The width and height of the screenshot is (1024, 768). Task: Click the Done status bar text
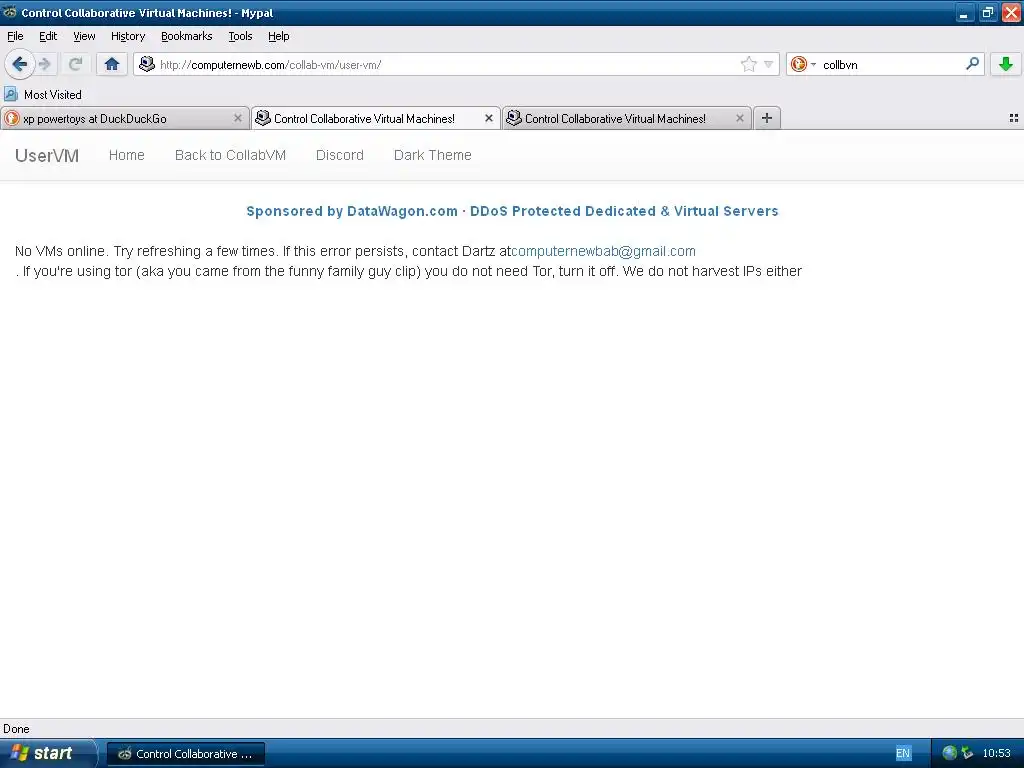(x=16, y=729)
